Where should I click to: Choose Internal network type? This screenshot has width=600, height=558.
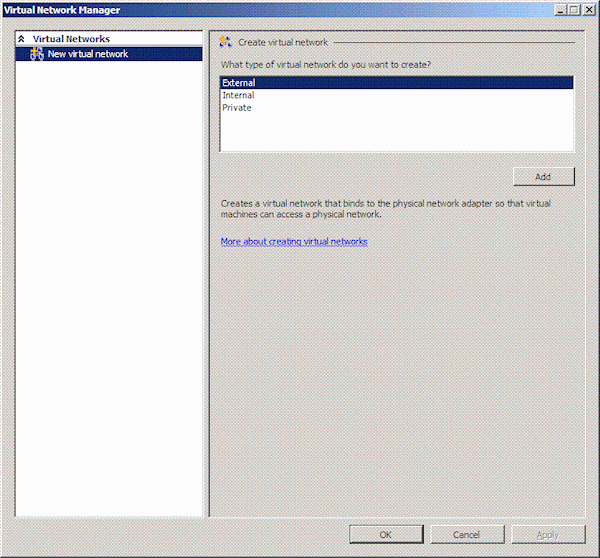pyautogui.click(x=397, y=95)
